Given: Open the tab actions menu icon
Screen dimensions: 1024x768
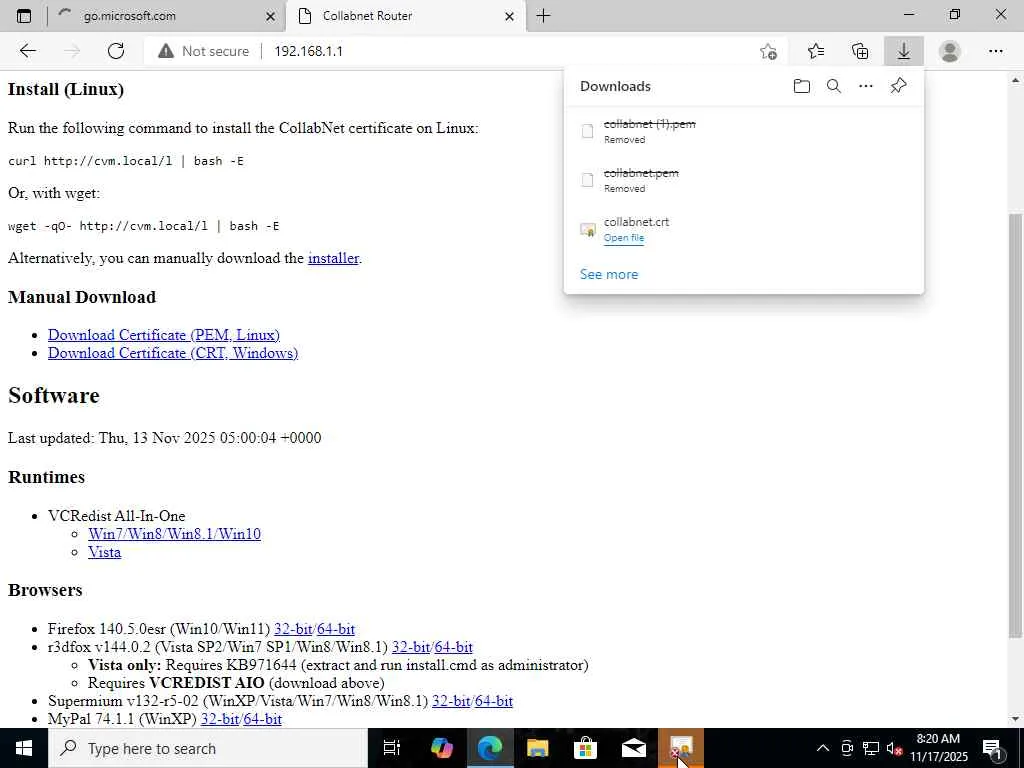Looking at the screenshot, I should coord(24,16).
